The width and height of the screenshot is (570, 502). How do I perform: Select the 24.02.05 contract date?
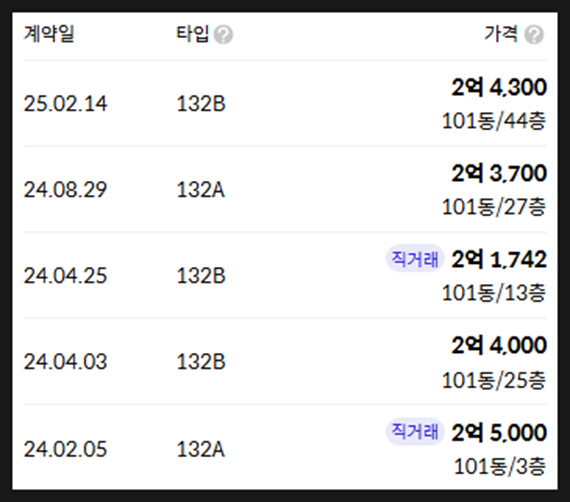(x=65, y=449)
